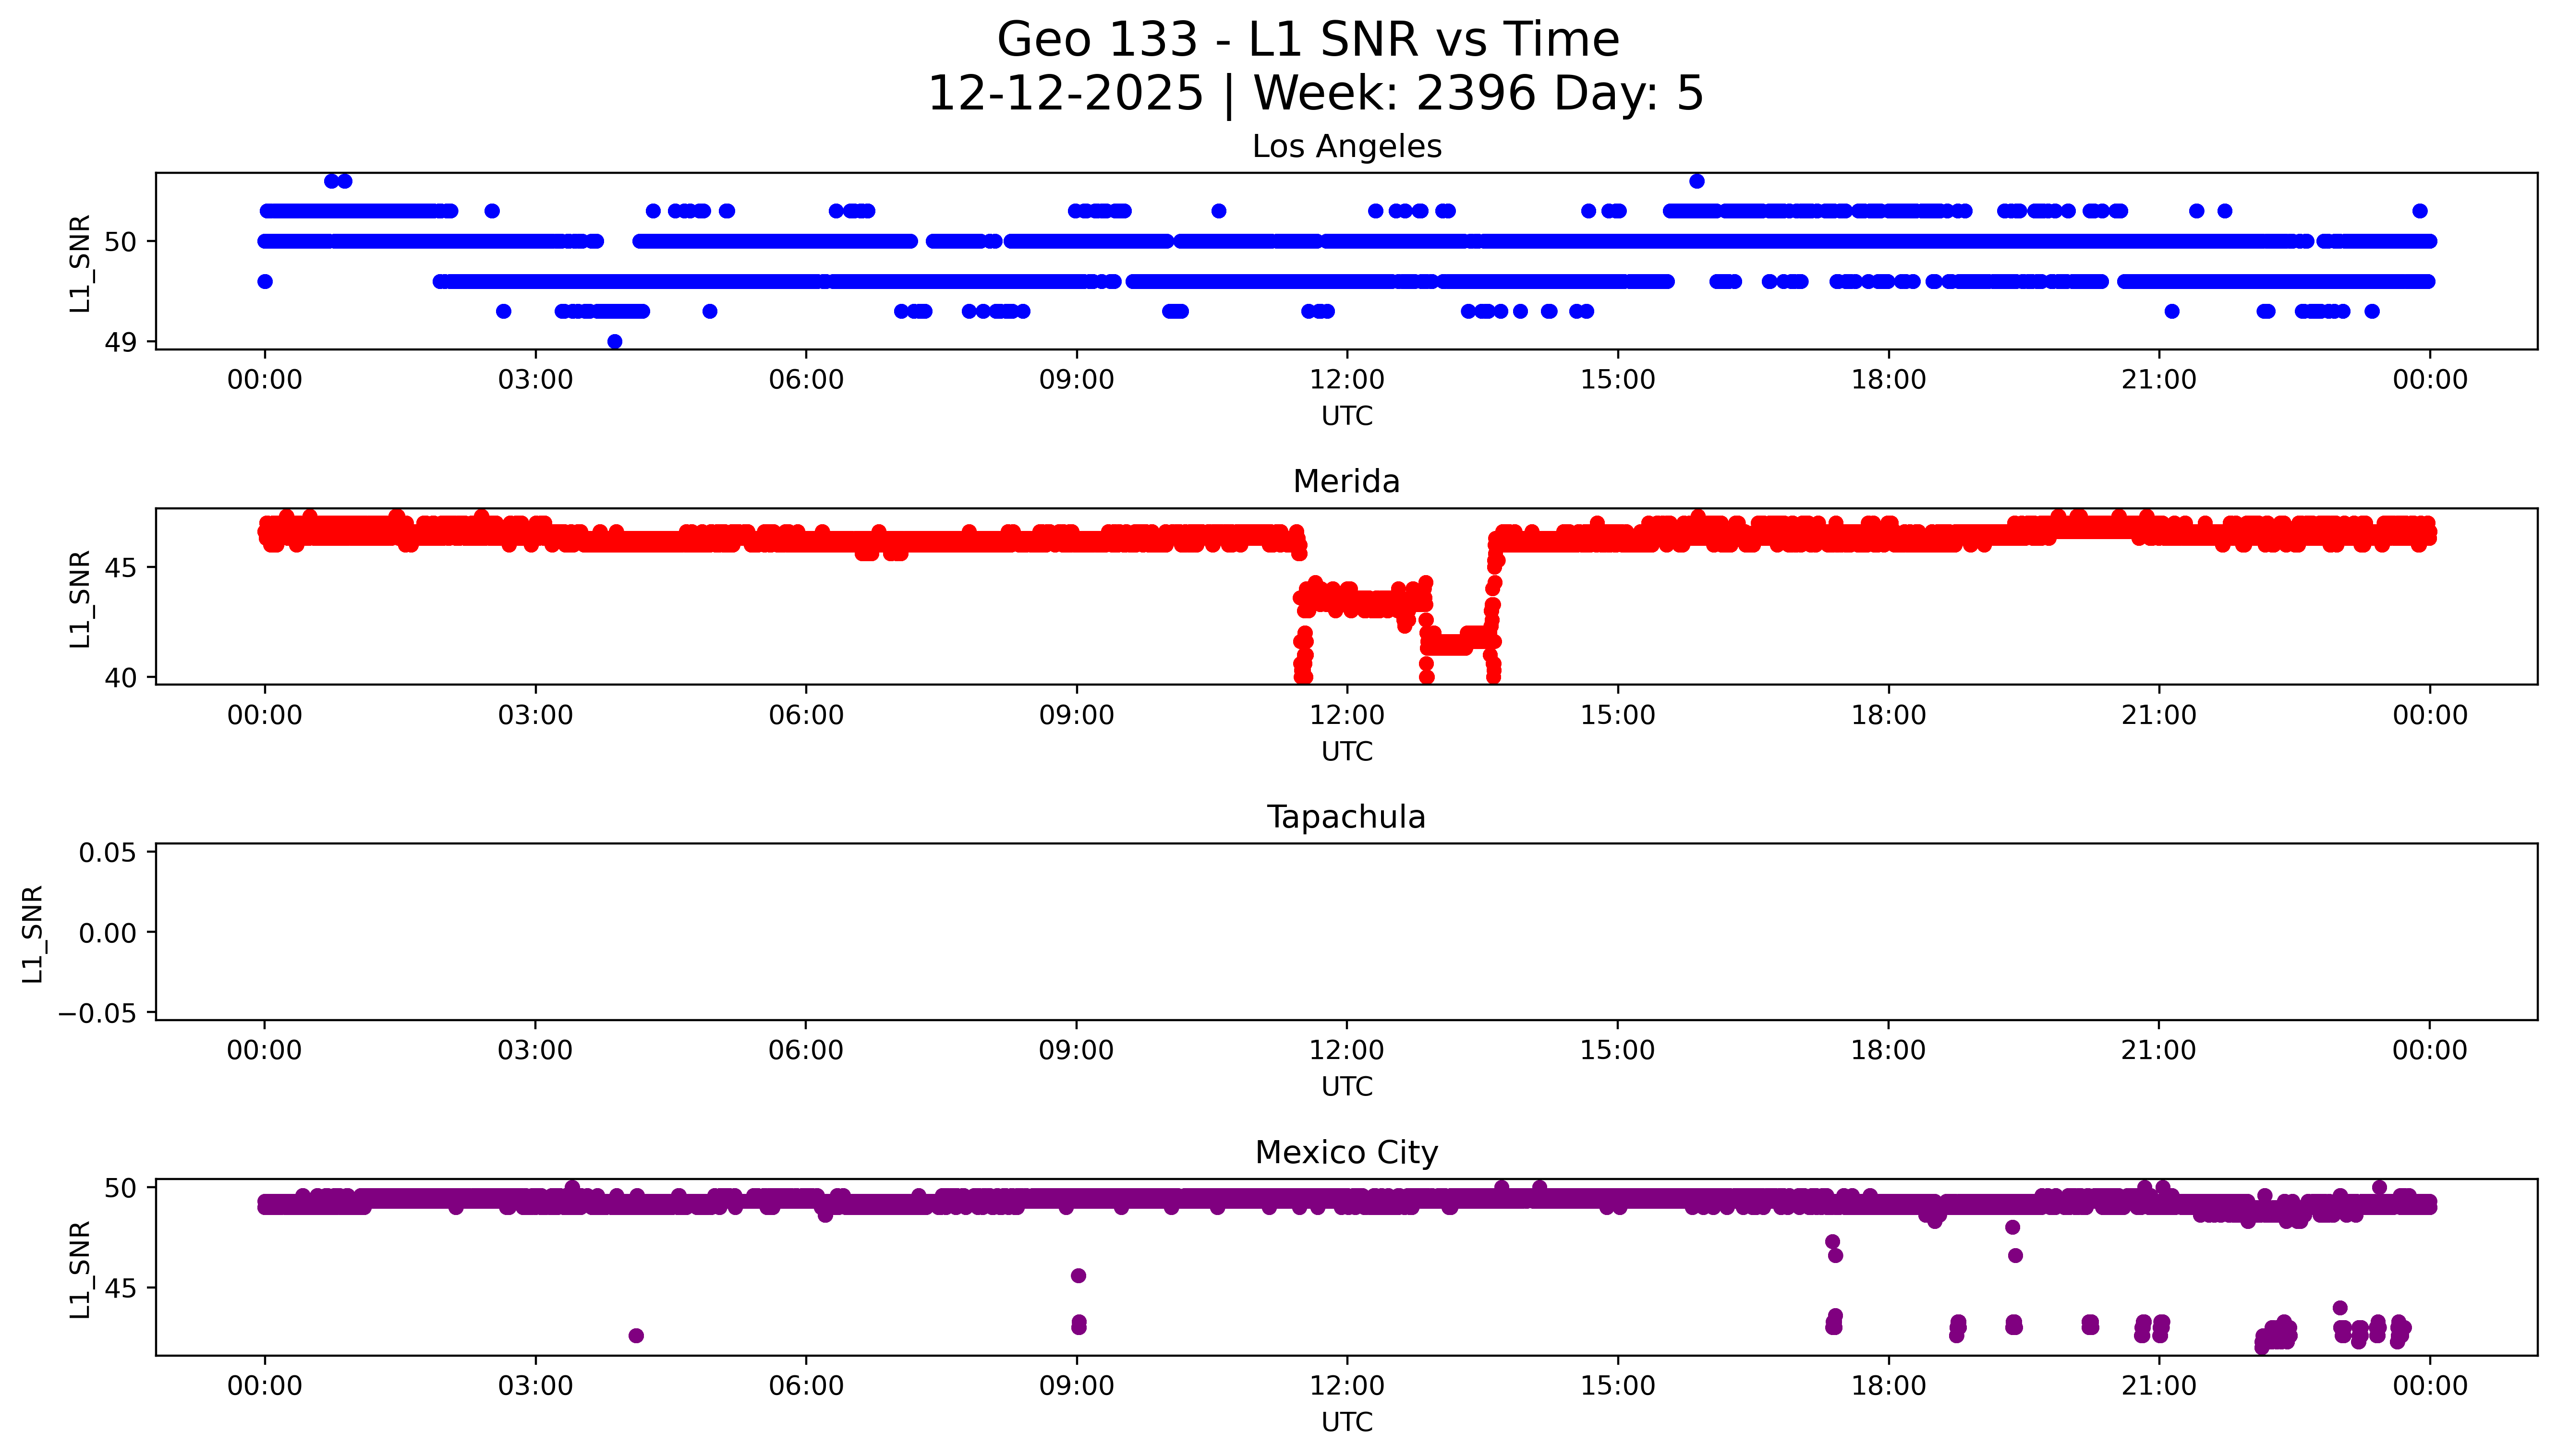Click the purple outlier at 45.5 near 09:00
This screenshot has height=1456, width=2557.
(x=1078, y=1276)
